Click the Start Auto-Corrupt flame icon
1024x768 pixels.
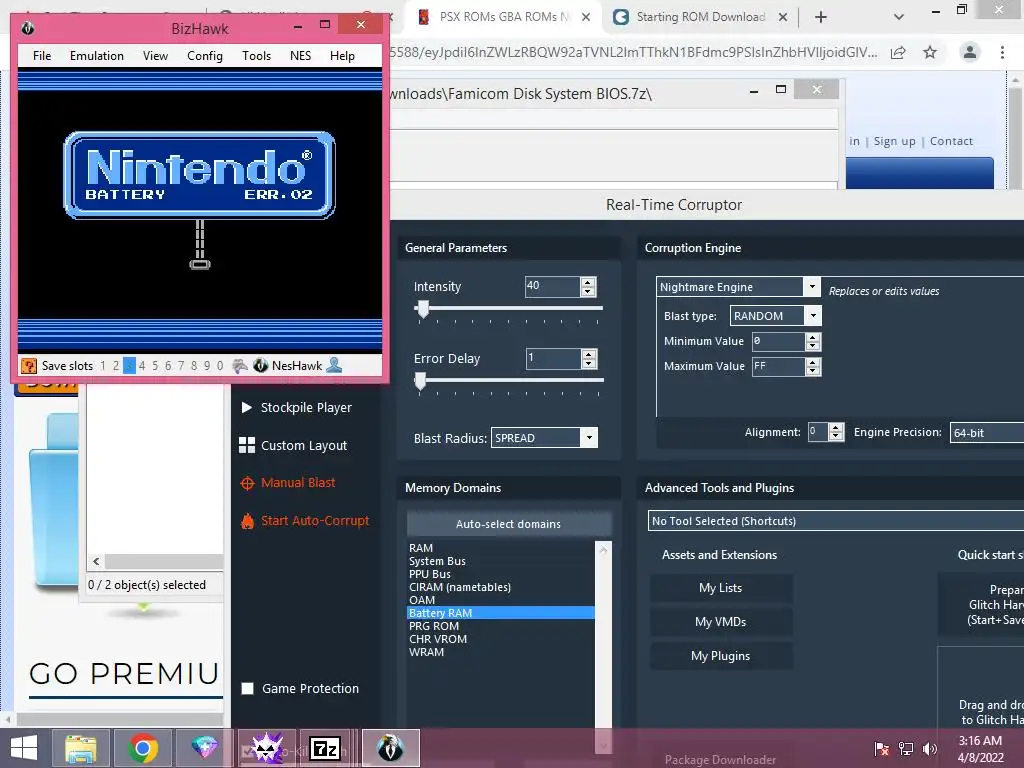(x=248, y=521)
